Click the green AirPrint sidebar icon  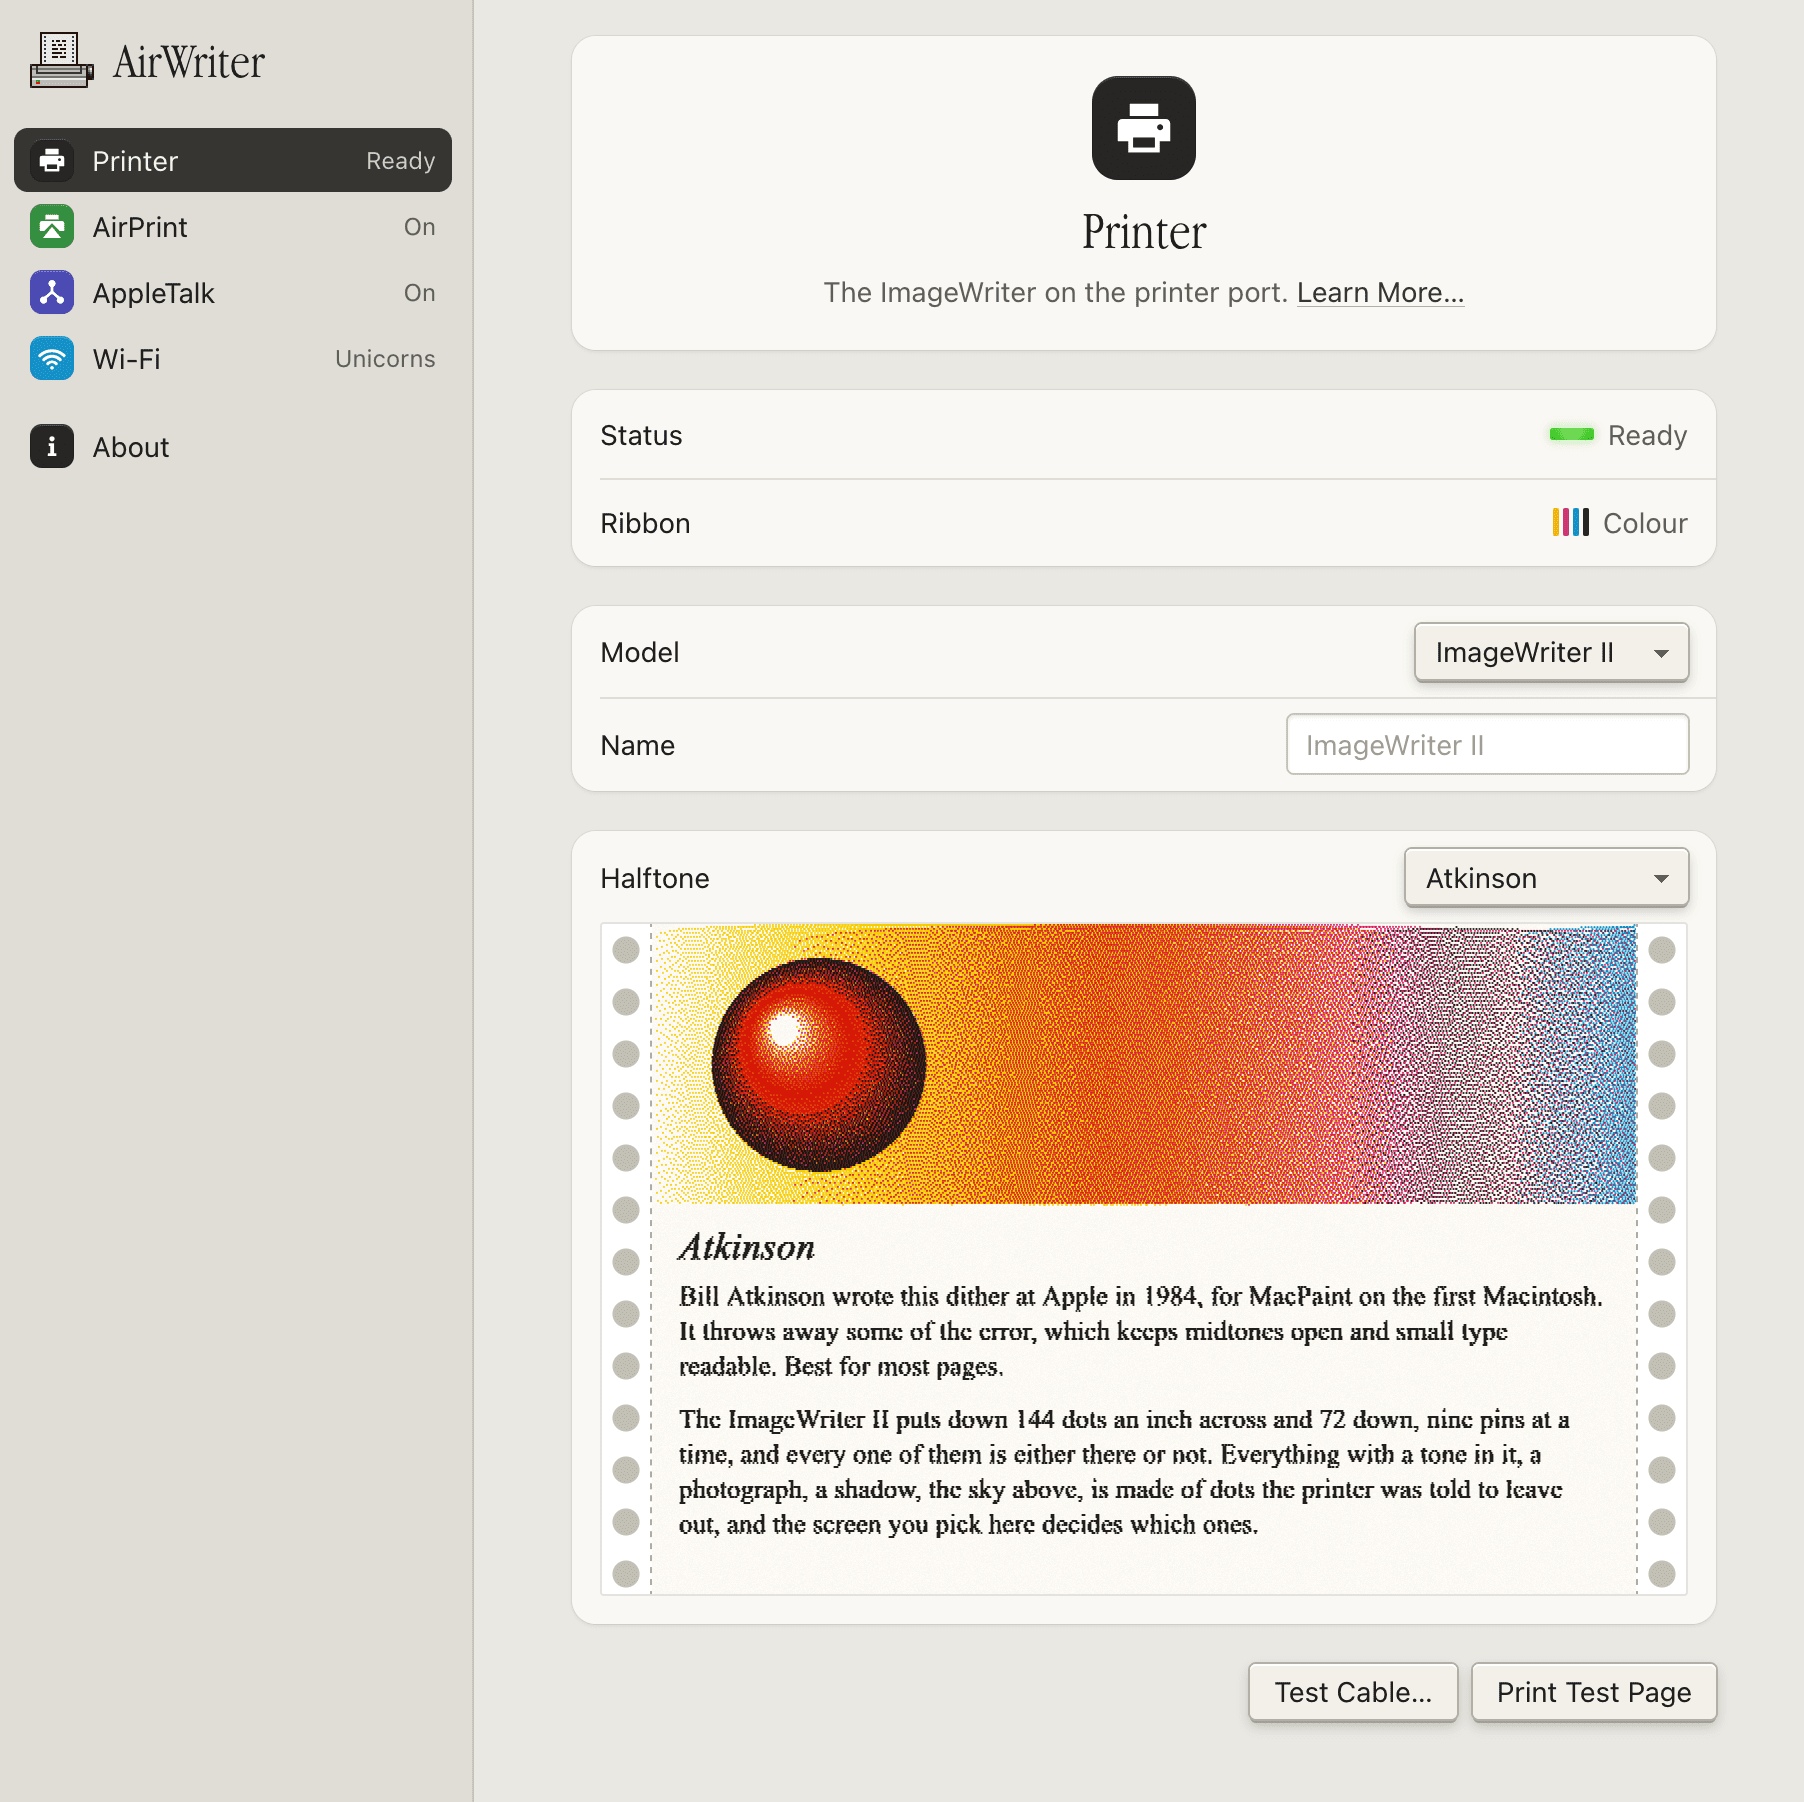52,226
